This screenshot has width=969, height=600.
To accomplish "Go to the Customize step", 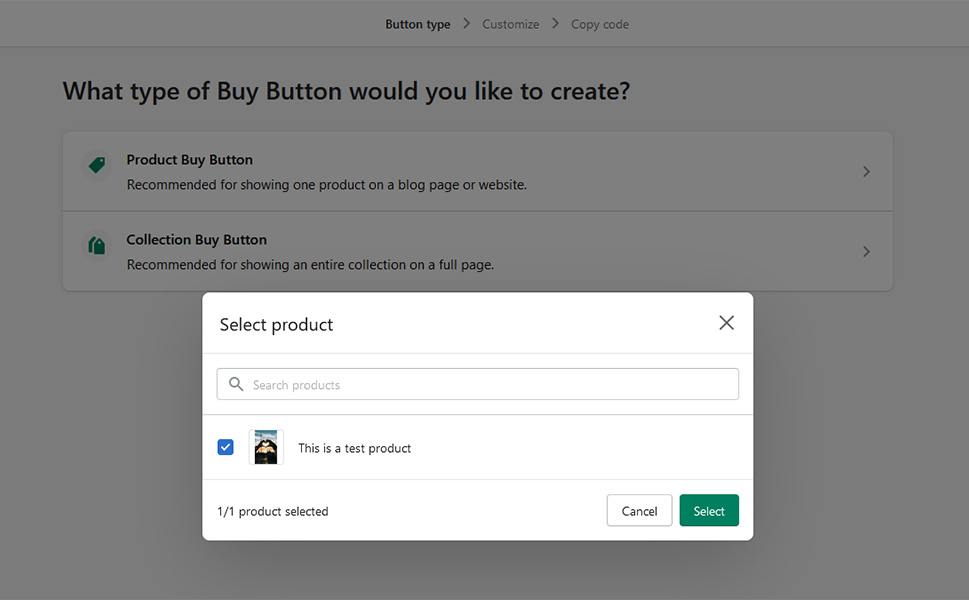I will click(x=510, y=24).
